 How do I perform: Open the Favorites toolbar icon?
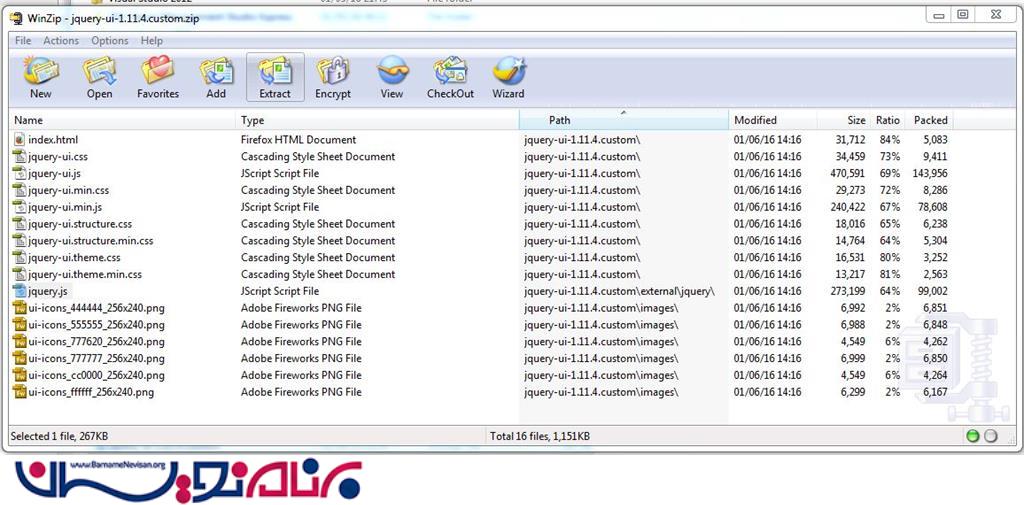(157, 71)
